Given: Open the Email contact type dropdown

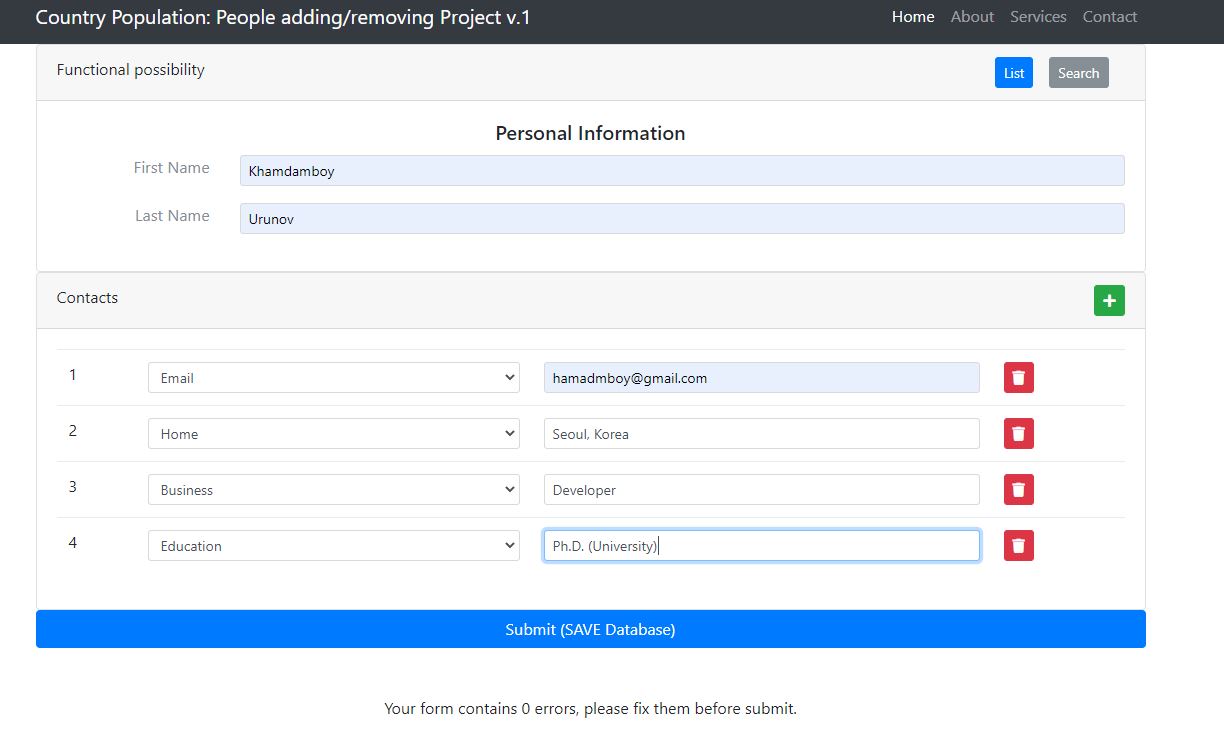Looking at the screenshot, I should pyautogui.click(x=334, y=378).
